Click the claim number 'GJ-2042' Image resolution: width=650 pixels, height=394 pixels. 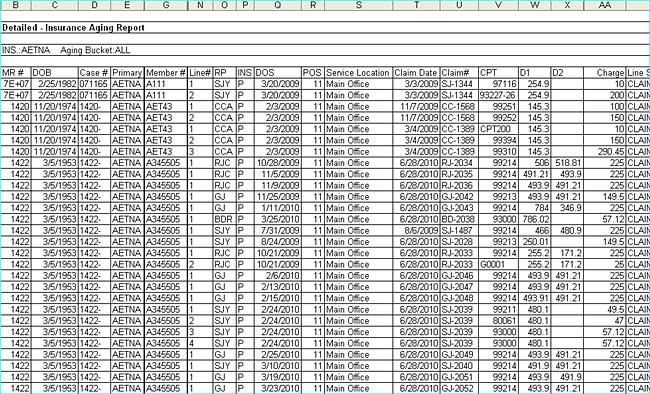pos(459,197)
